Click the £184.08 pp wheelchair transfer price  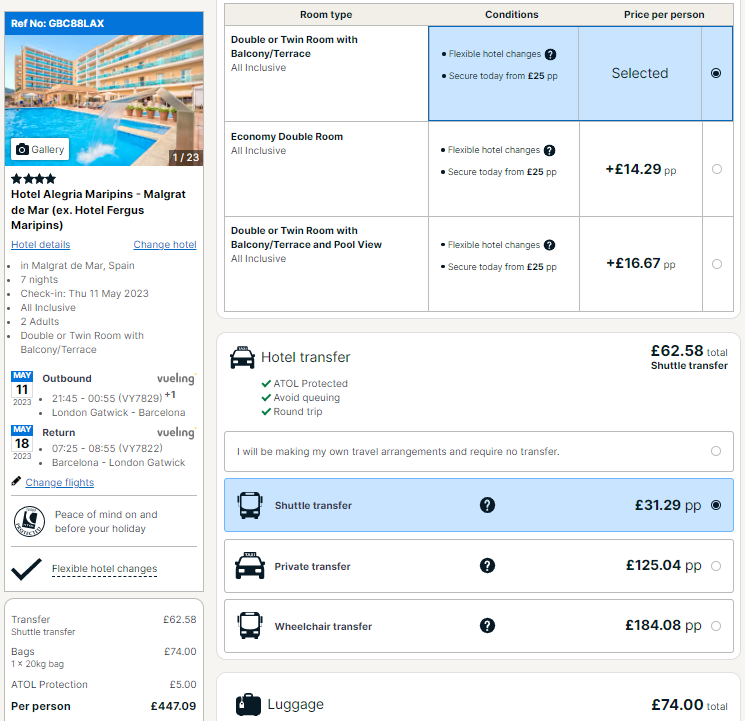pos(663,625)
